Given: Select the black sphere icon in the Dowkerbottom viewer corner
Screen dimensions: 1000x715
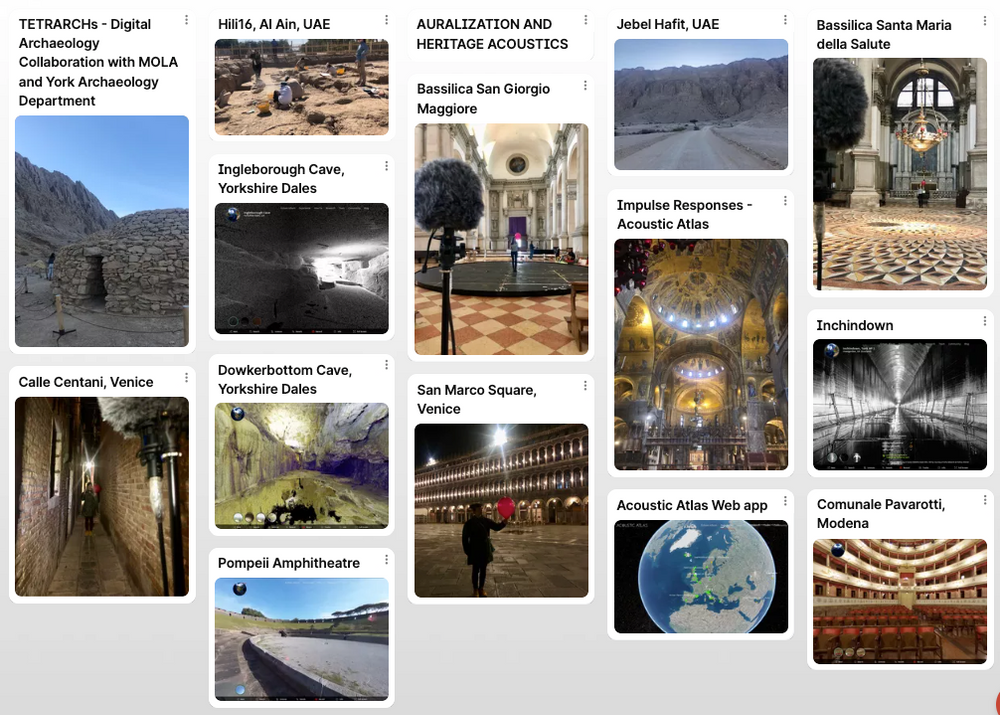Looking at the screenshot, I should [249, 517].
